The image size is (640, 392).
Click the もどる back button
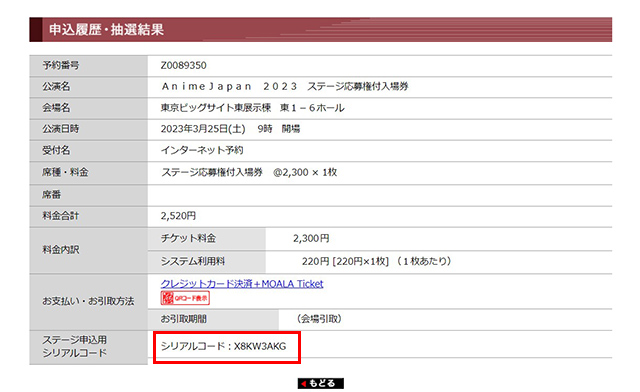point(320,383)
